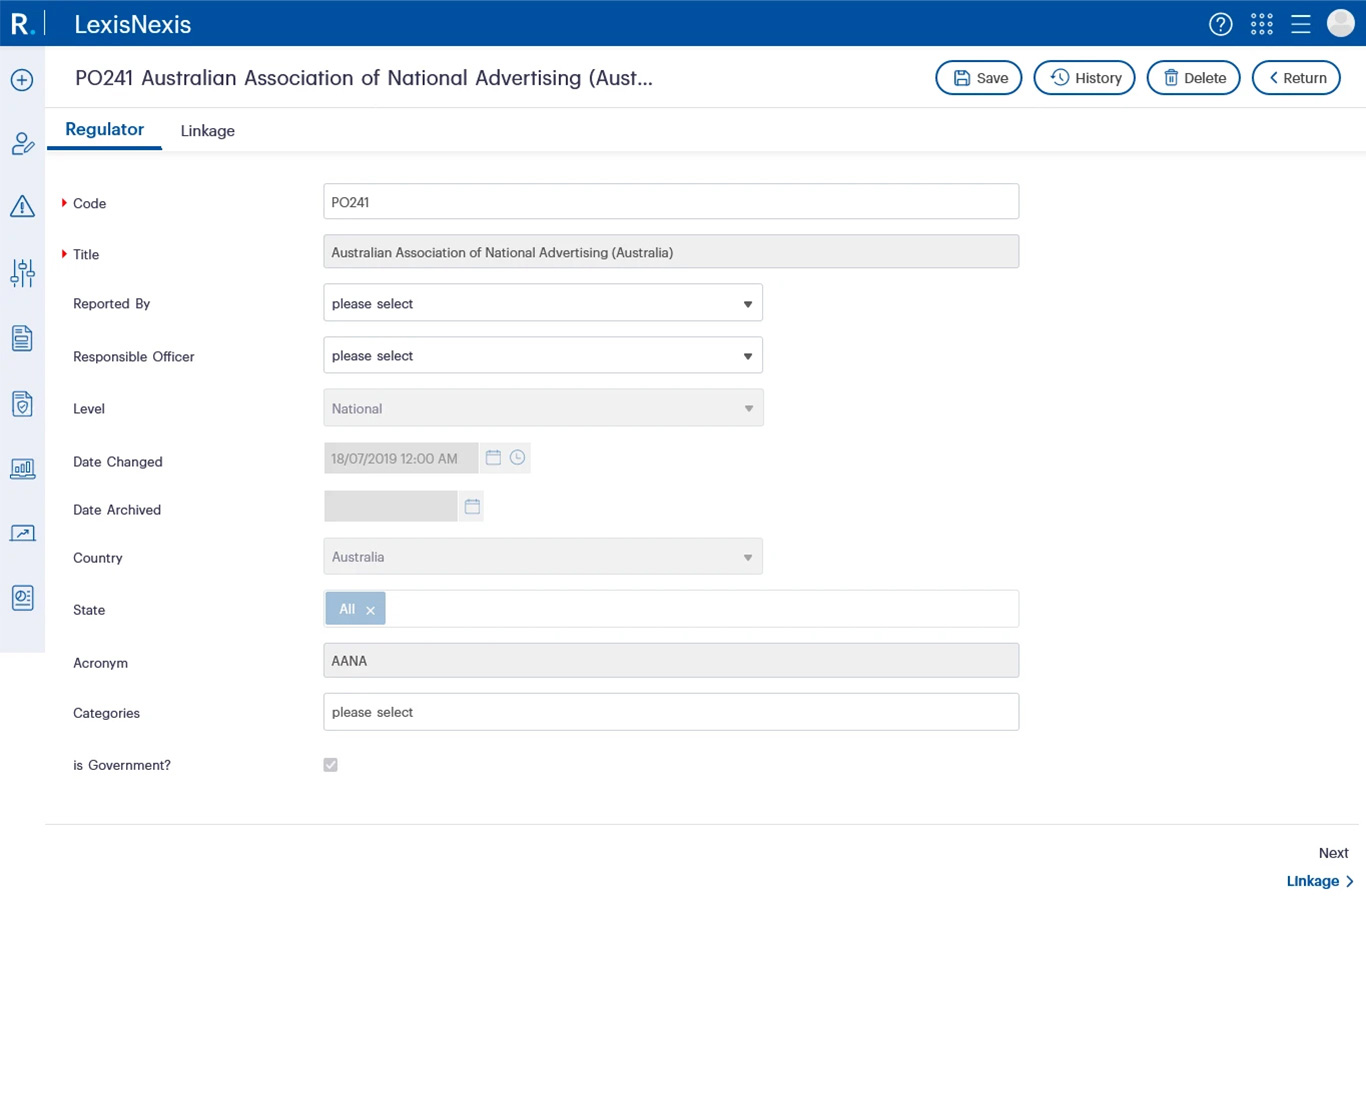This screenshot has width=1366, height=1093.
Task: Toggle the is Government checkbox
Action: tap(330, 765)
